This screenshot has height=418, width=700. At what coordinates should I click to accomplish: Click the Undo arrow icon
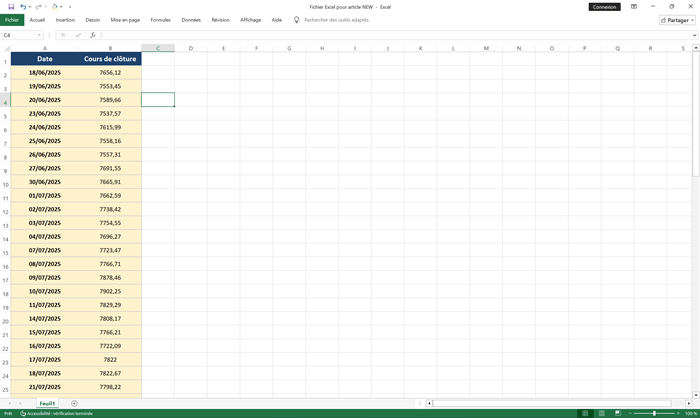[x=22, y=6]
